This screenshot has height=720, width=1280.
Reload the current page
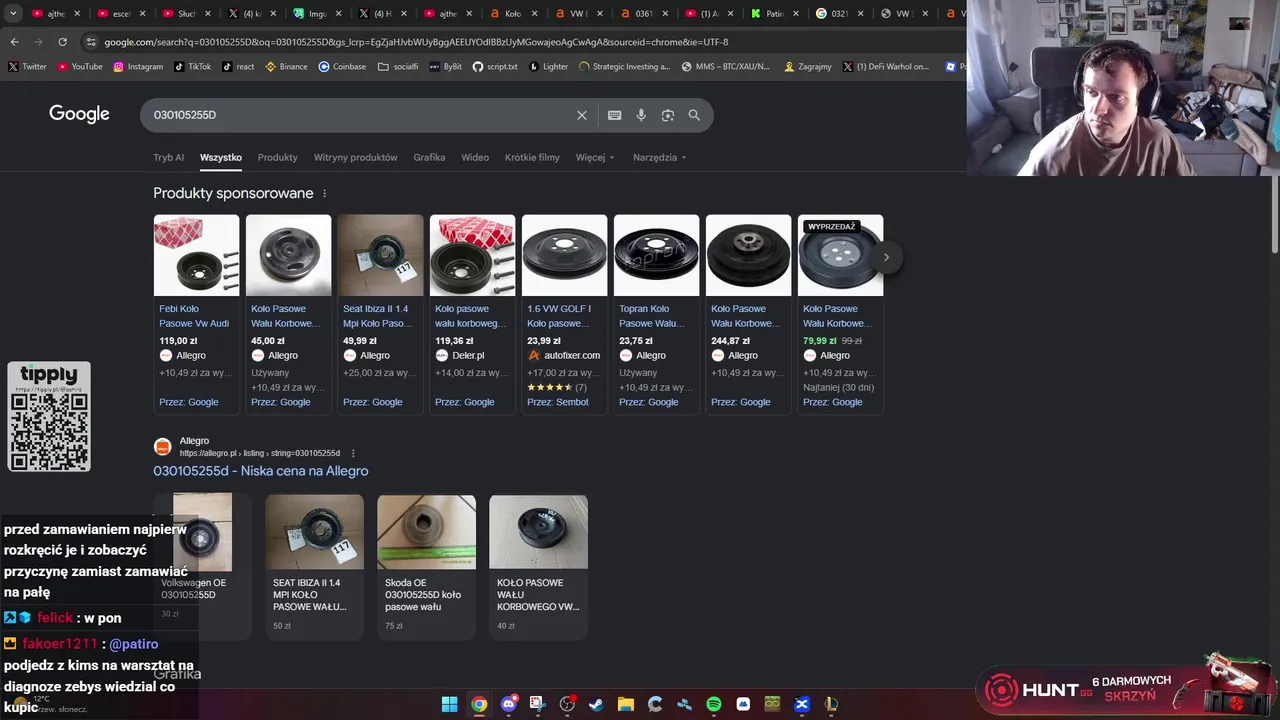click(x=62, y=42)
